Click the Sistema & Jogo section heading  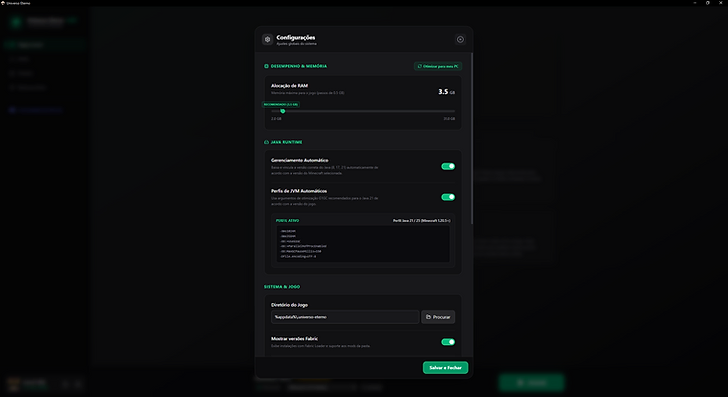pos(282,287)
